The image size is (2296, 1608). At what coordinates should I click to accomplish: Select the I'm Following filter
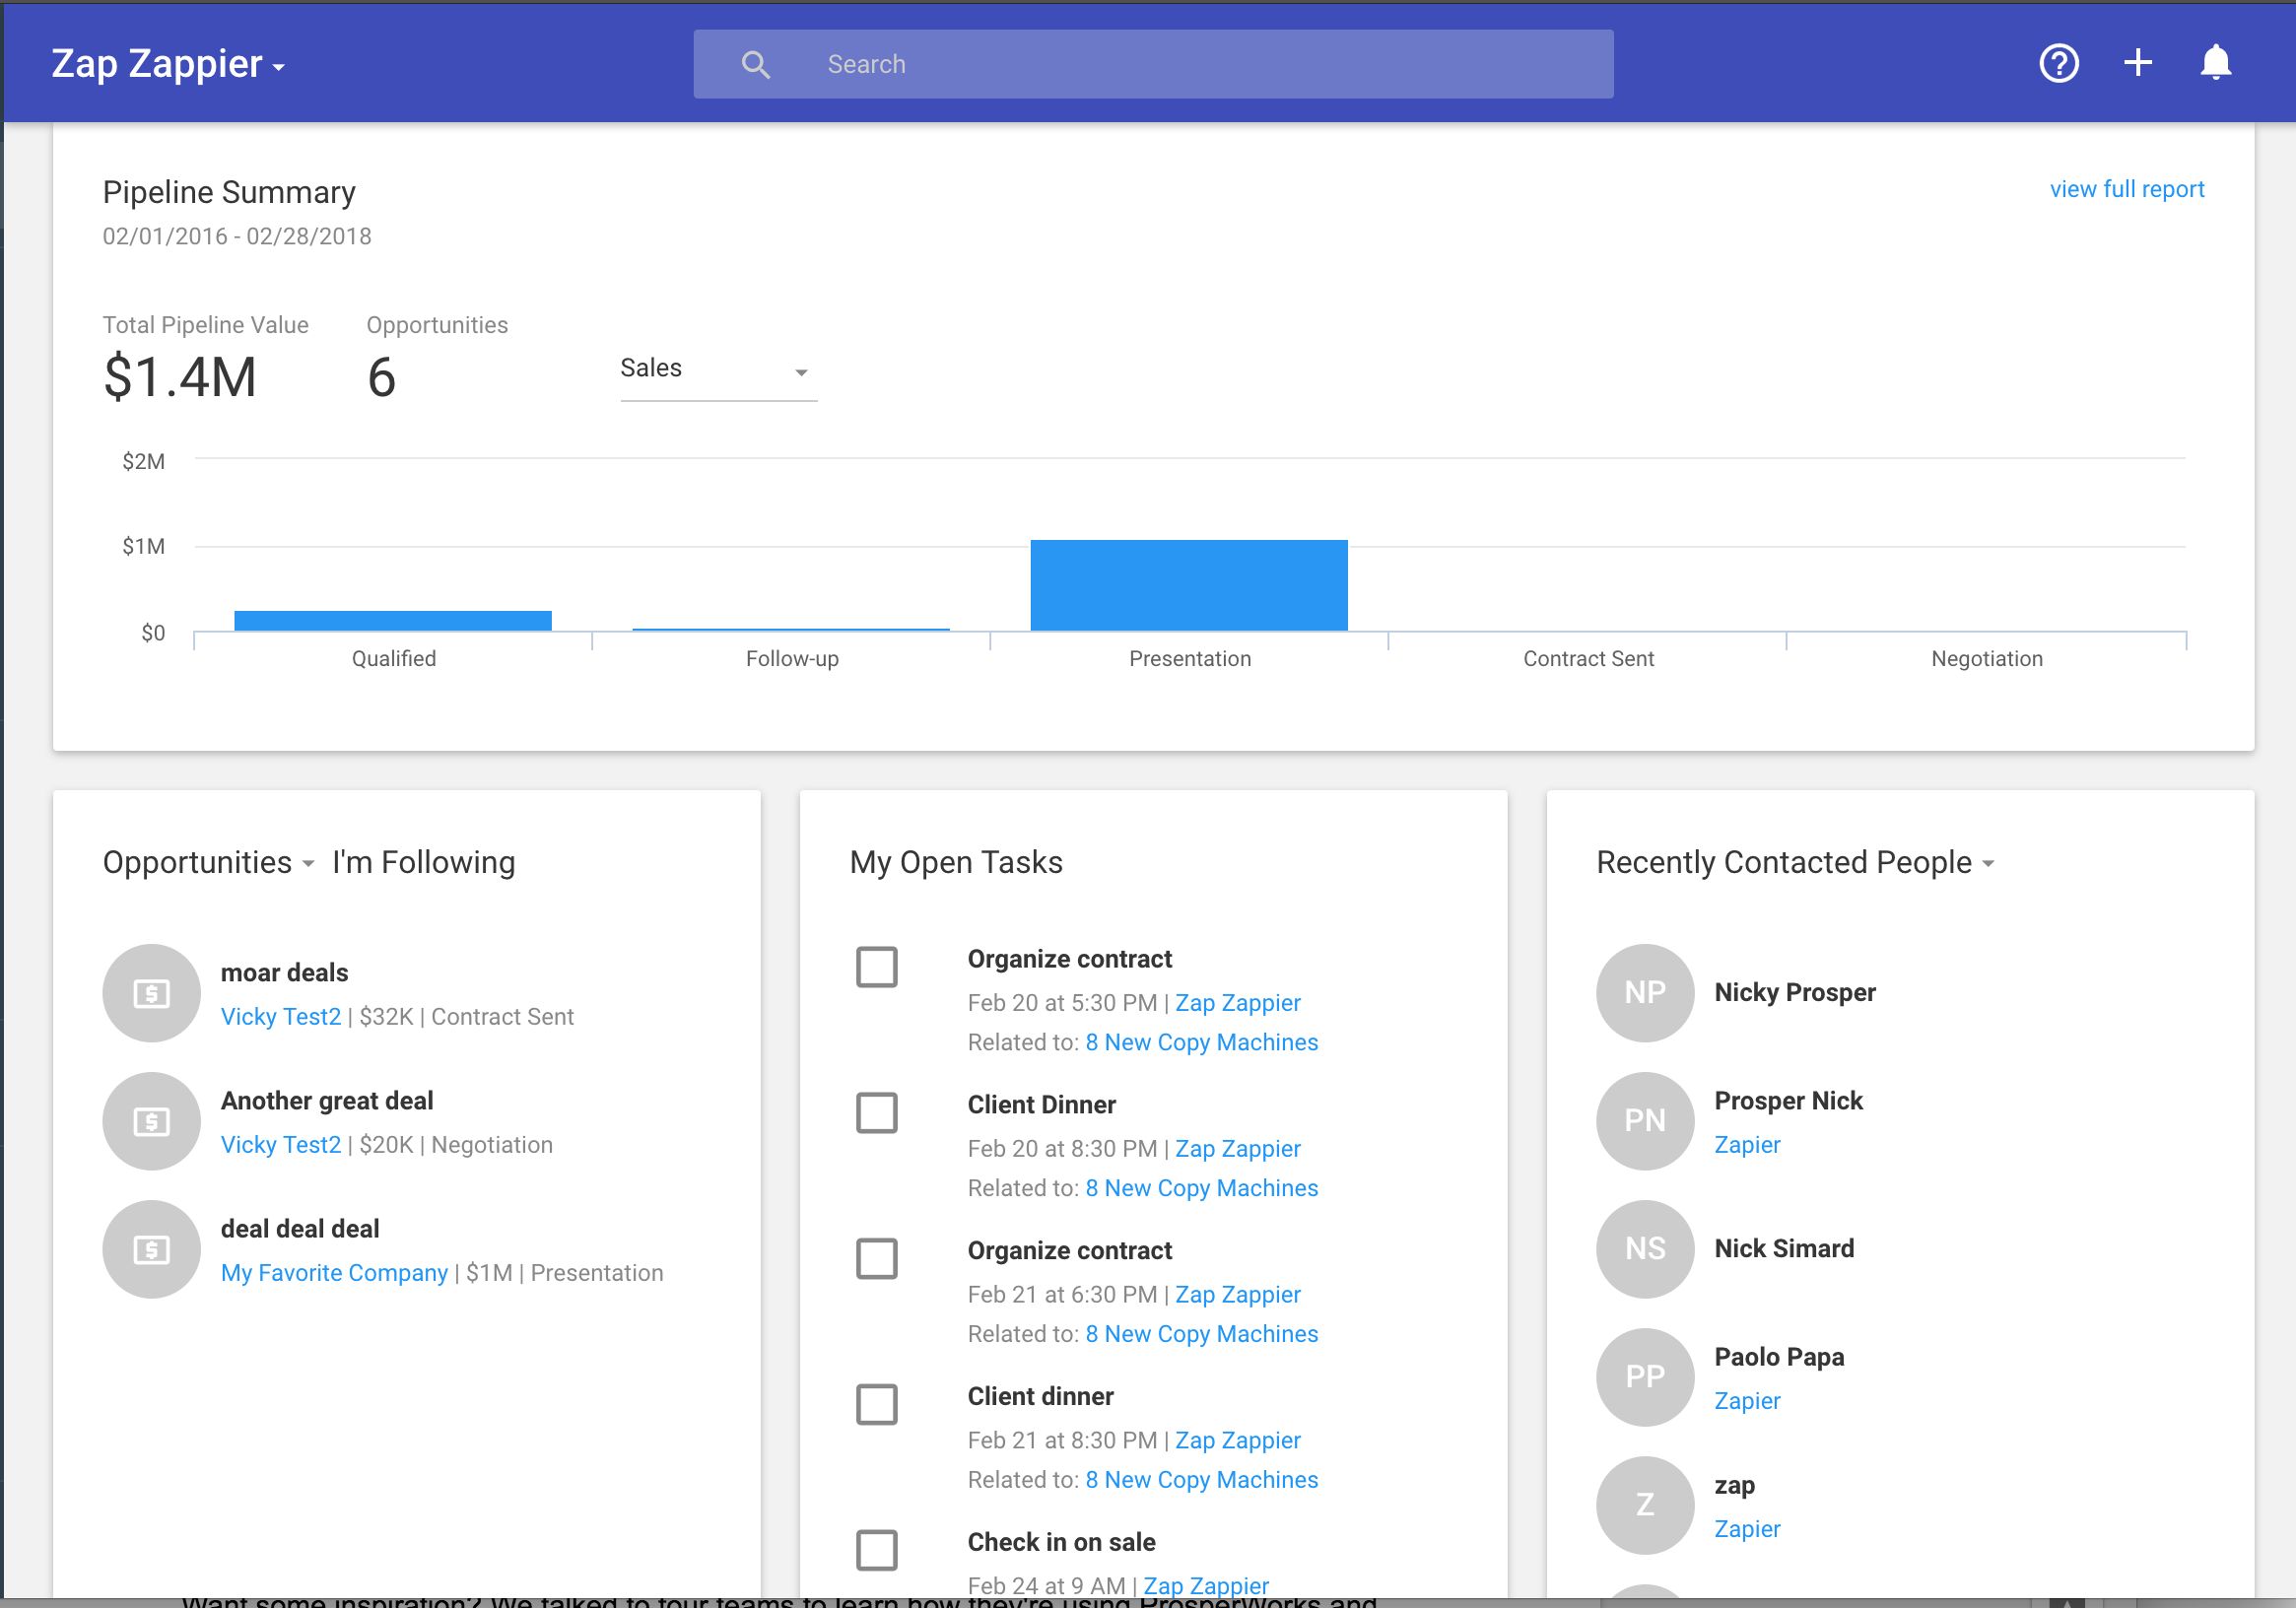423,863
